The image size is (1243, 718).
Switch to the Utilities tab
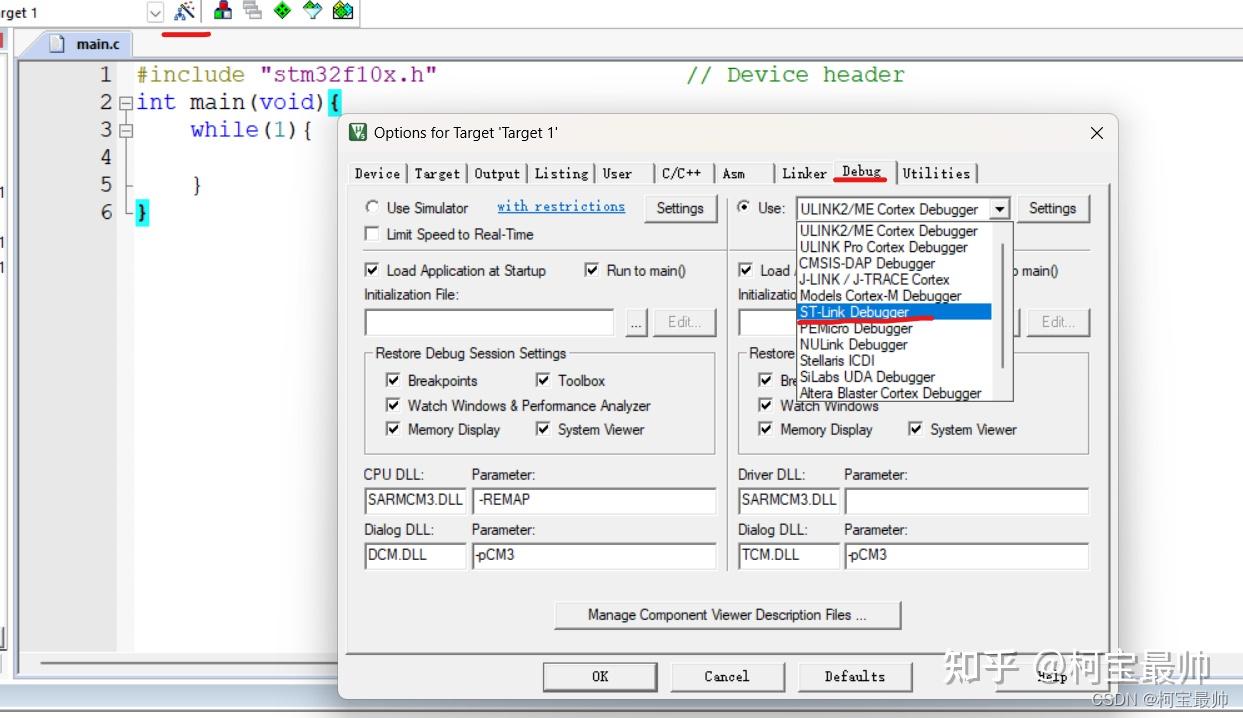[937, 173]
